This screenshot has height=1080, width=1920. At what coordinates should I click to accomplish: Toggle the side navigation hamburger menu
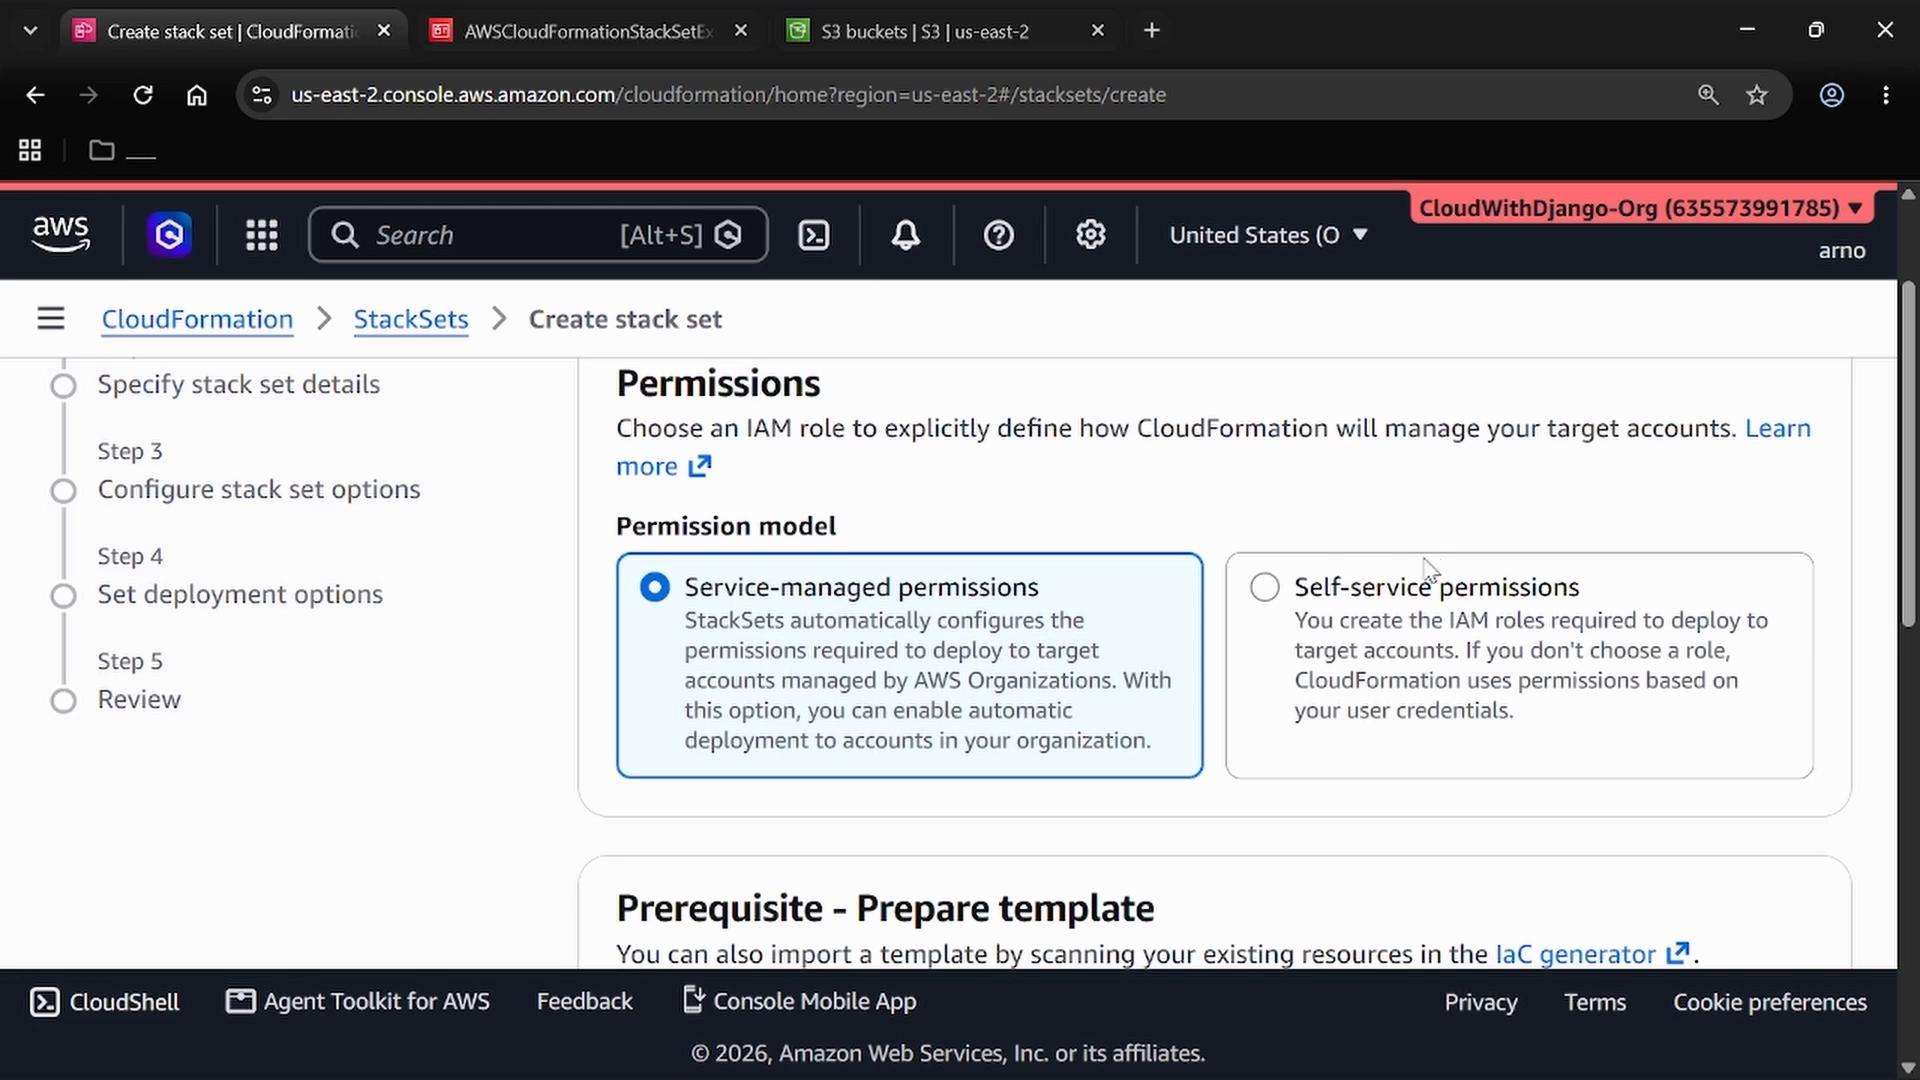[51, 319]
